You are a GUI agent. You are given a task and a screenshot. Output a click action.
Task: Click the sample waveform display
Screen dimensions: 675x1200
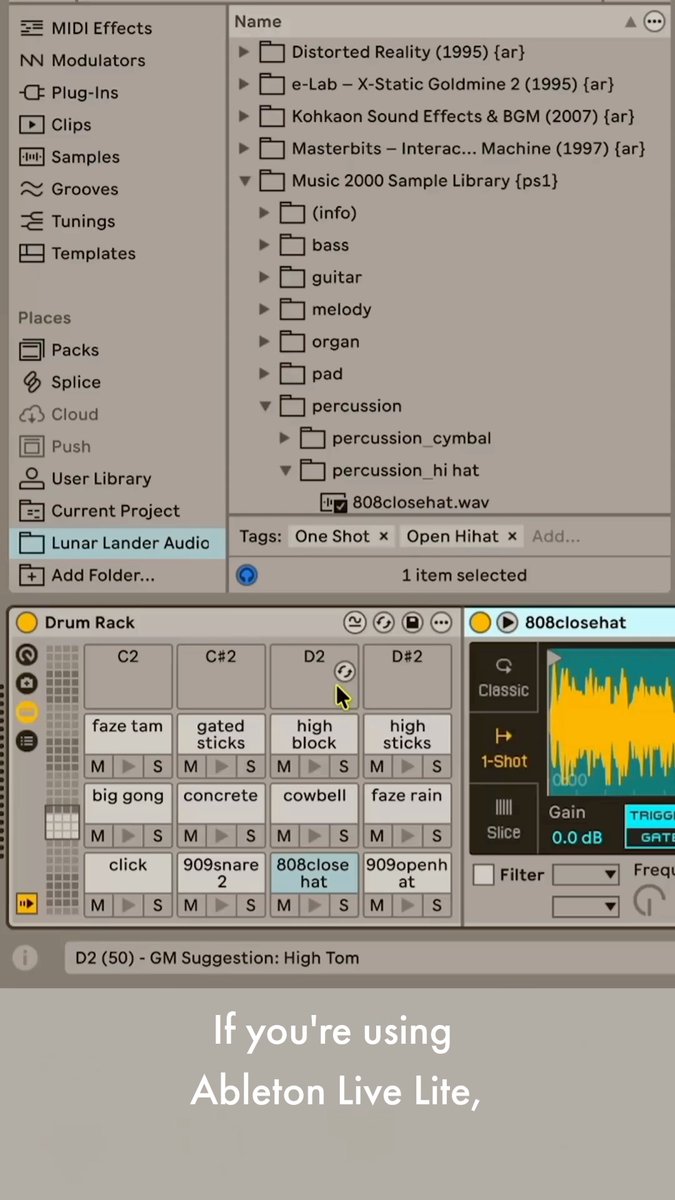pyautogui.click(x=611, y=720)
